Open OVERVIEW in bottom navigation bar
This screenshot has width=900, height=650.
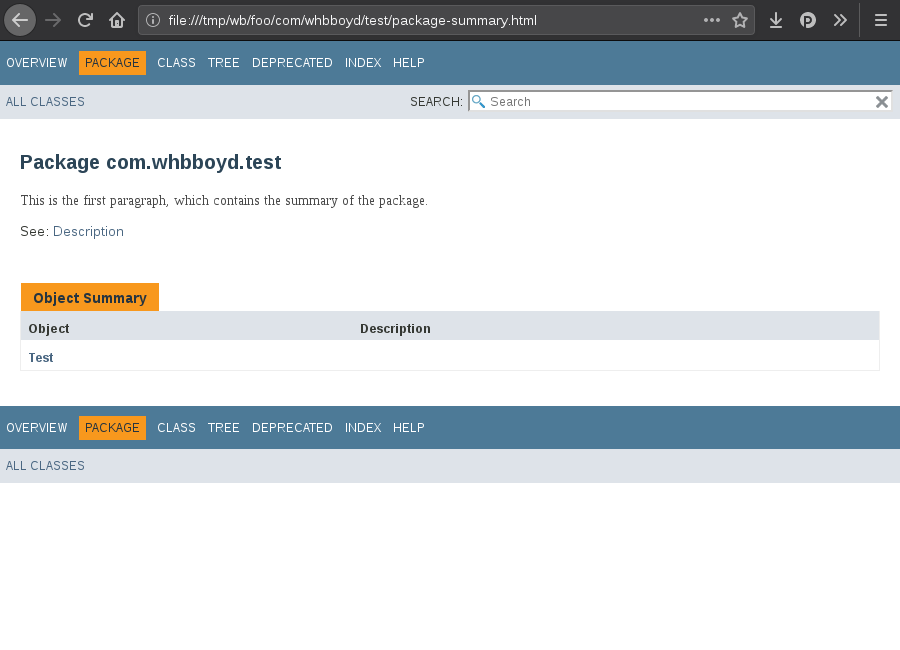[x=37, y=428]
